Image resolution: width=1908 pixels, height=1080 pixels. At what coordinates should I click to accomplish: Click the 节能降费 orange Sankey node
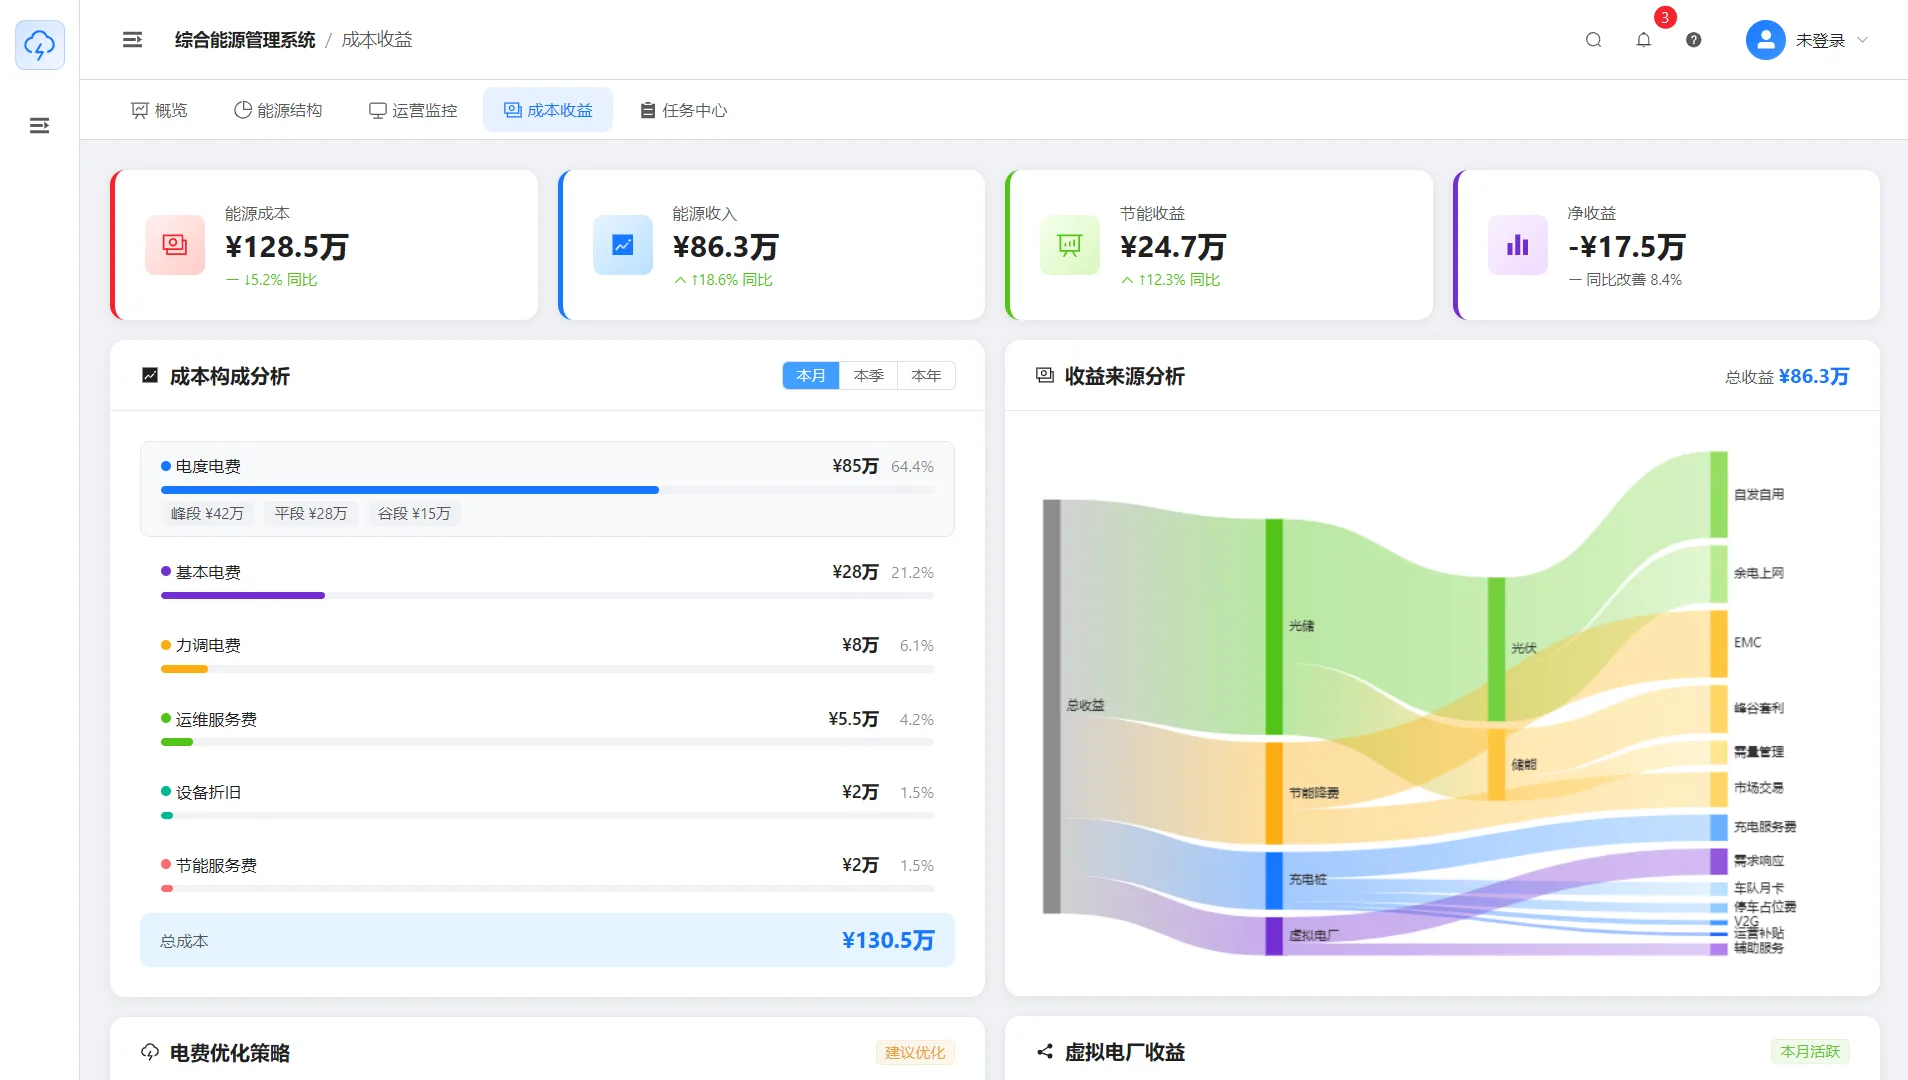click(x=1274, y=793)
